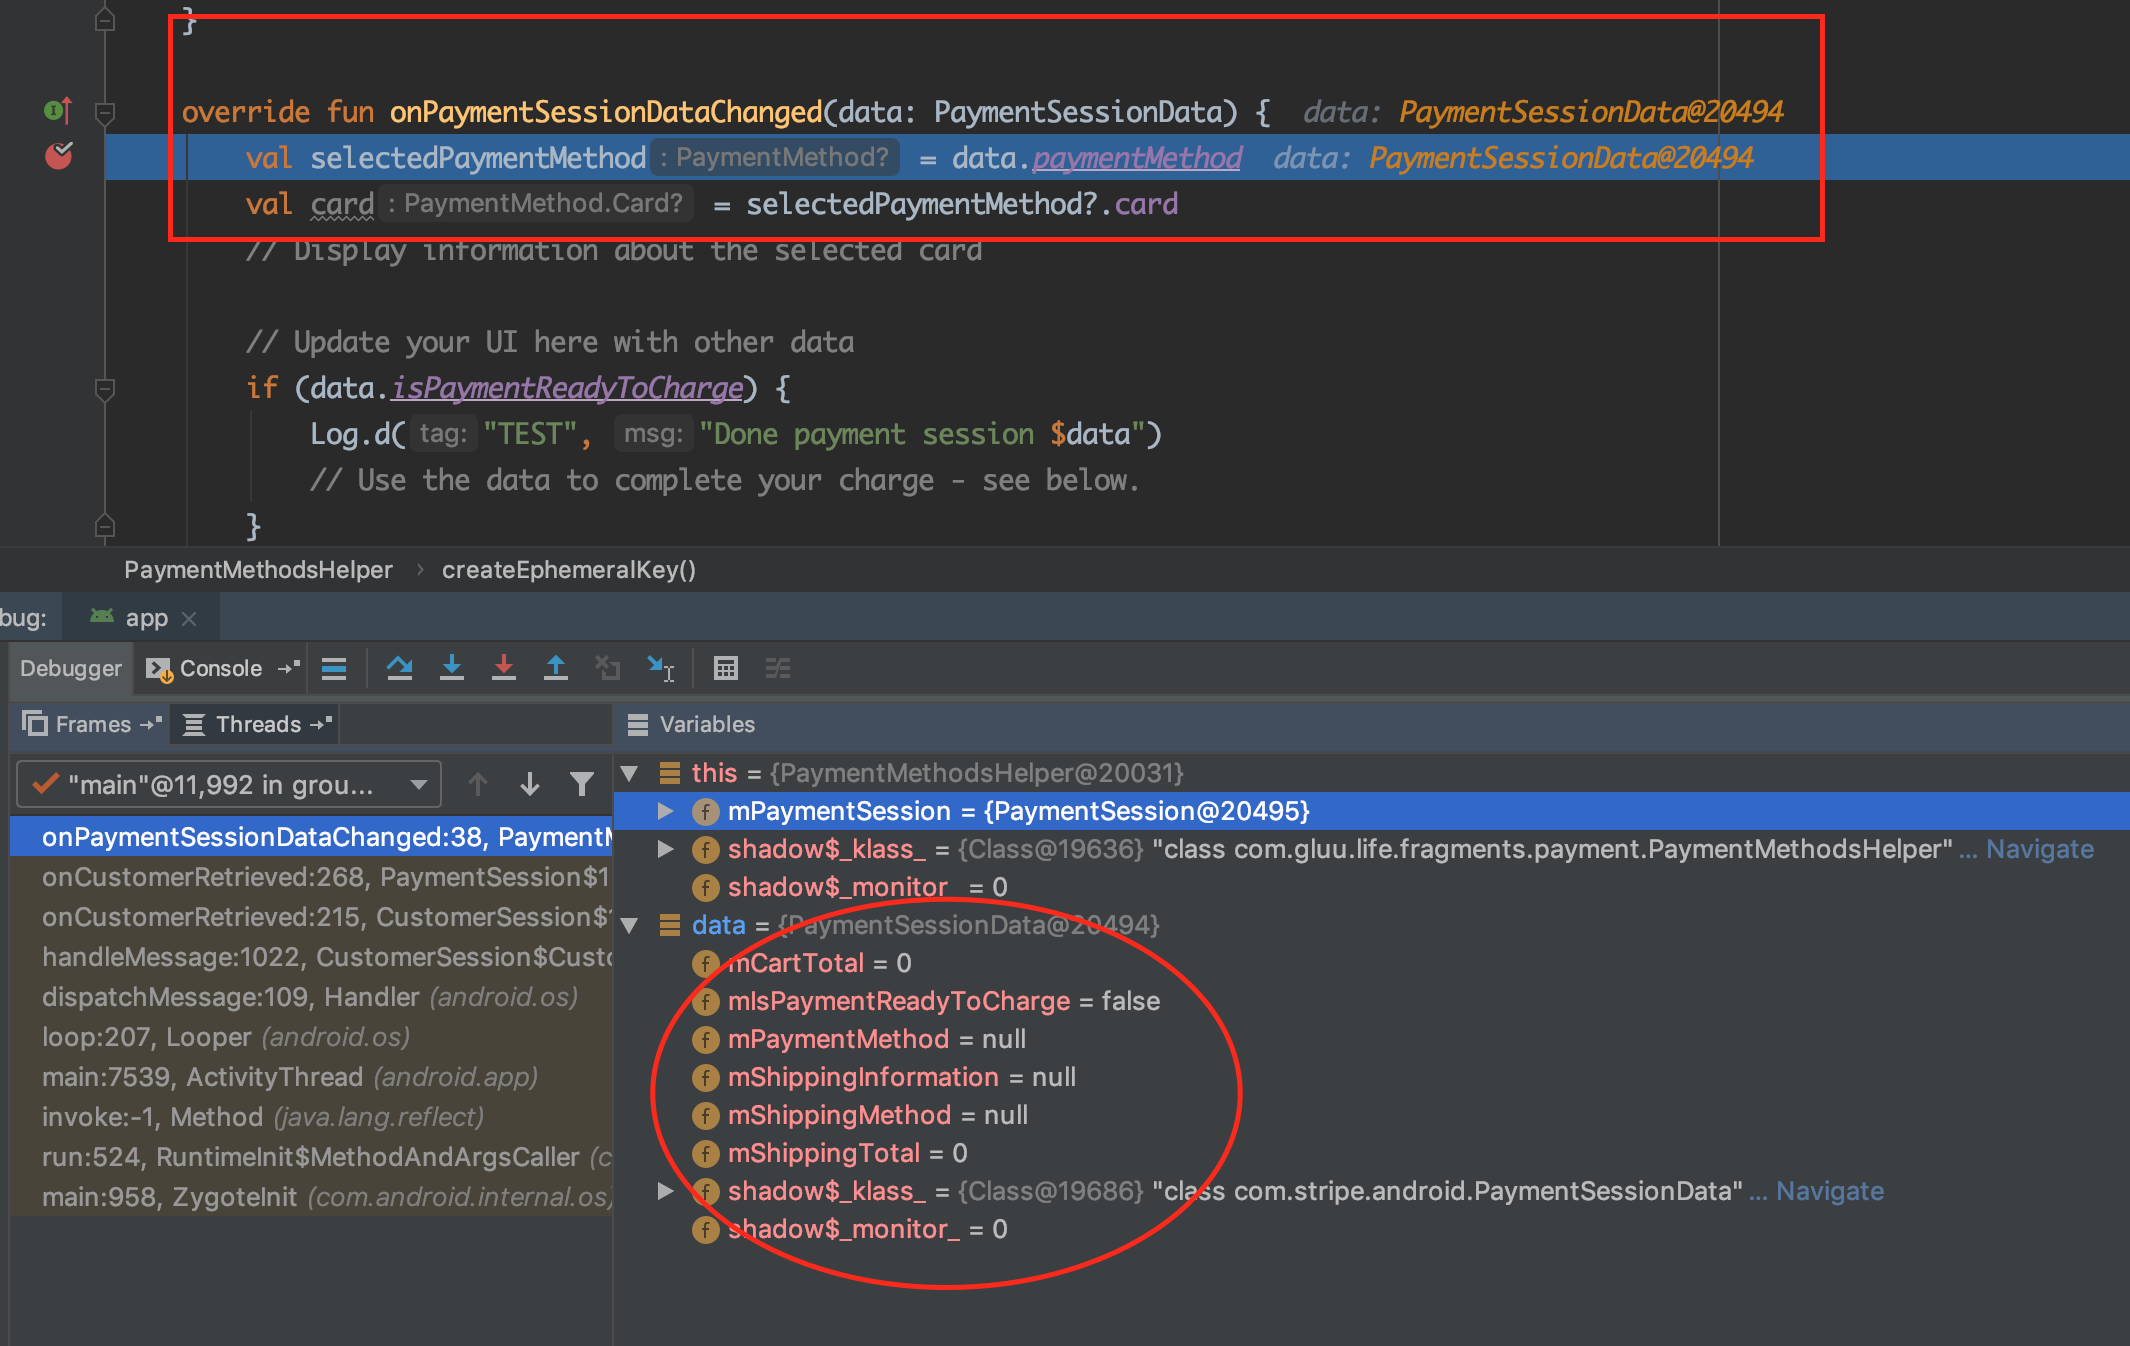
Task: Open the main thread selector dropdown
Action: [x=228, y=785]
